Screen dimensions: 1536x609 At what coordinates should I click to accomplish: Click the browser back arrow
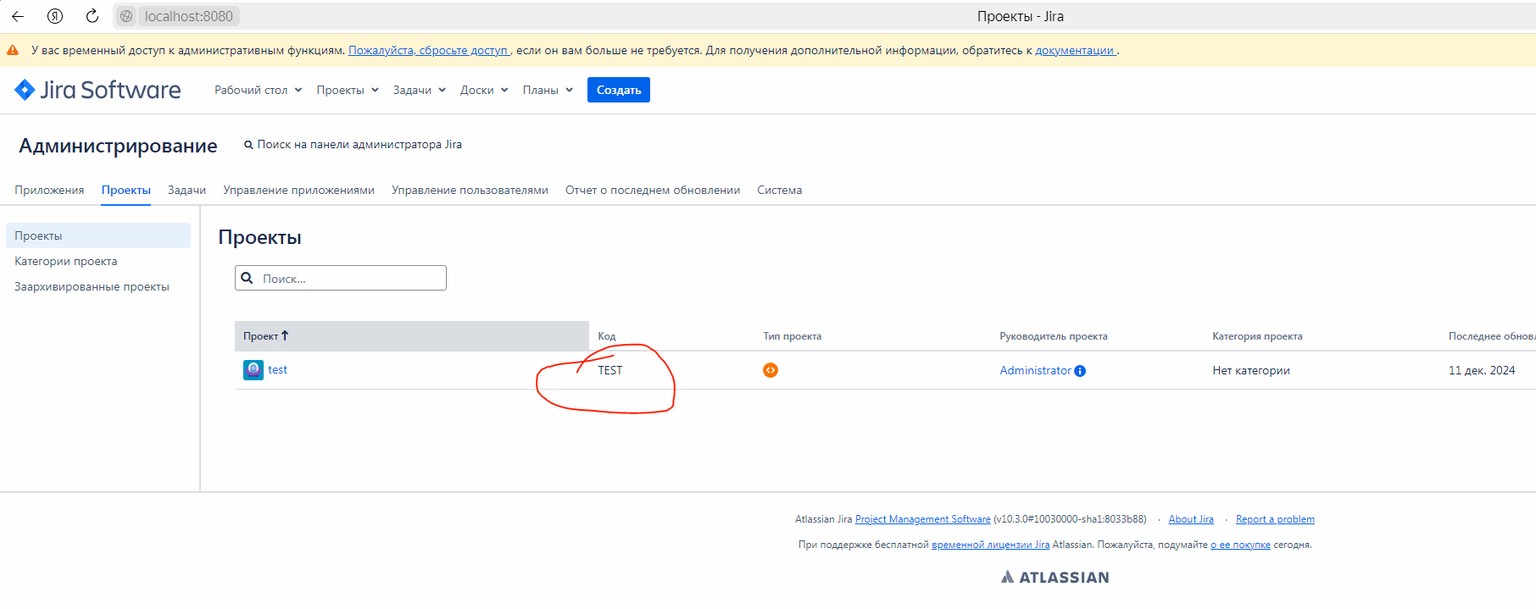click(17, 16)
